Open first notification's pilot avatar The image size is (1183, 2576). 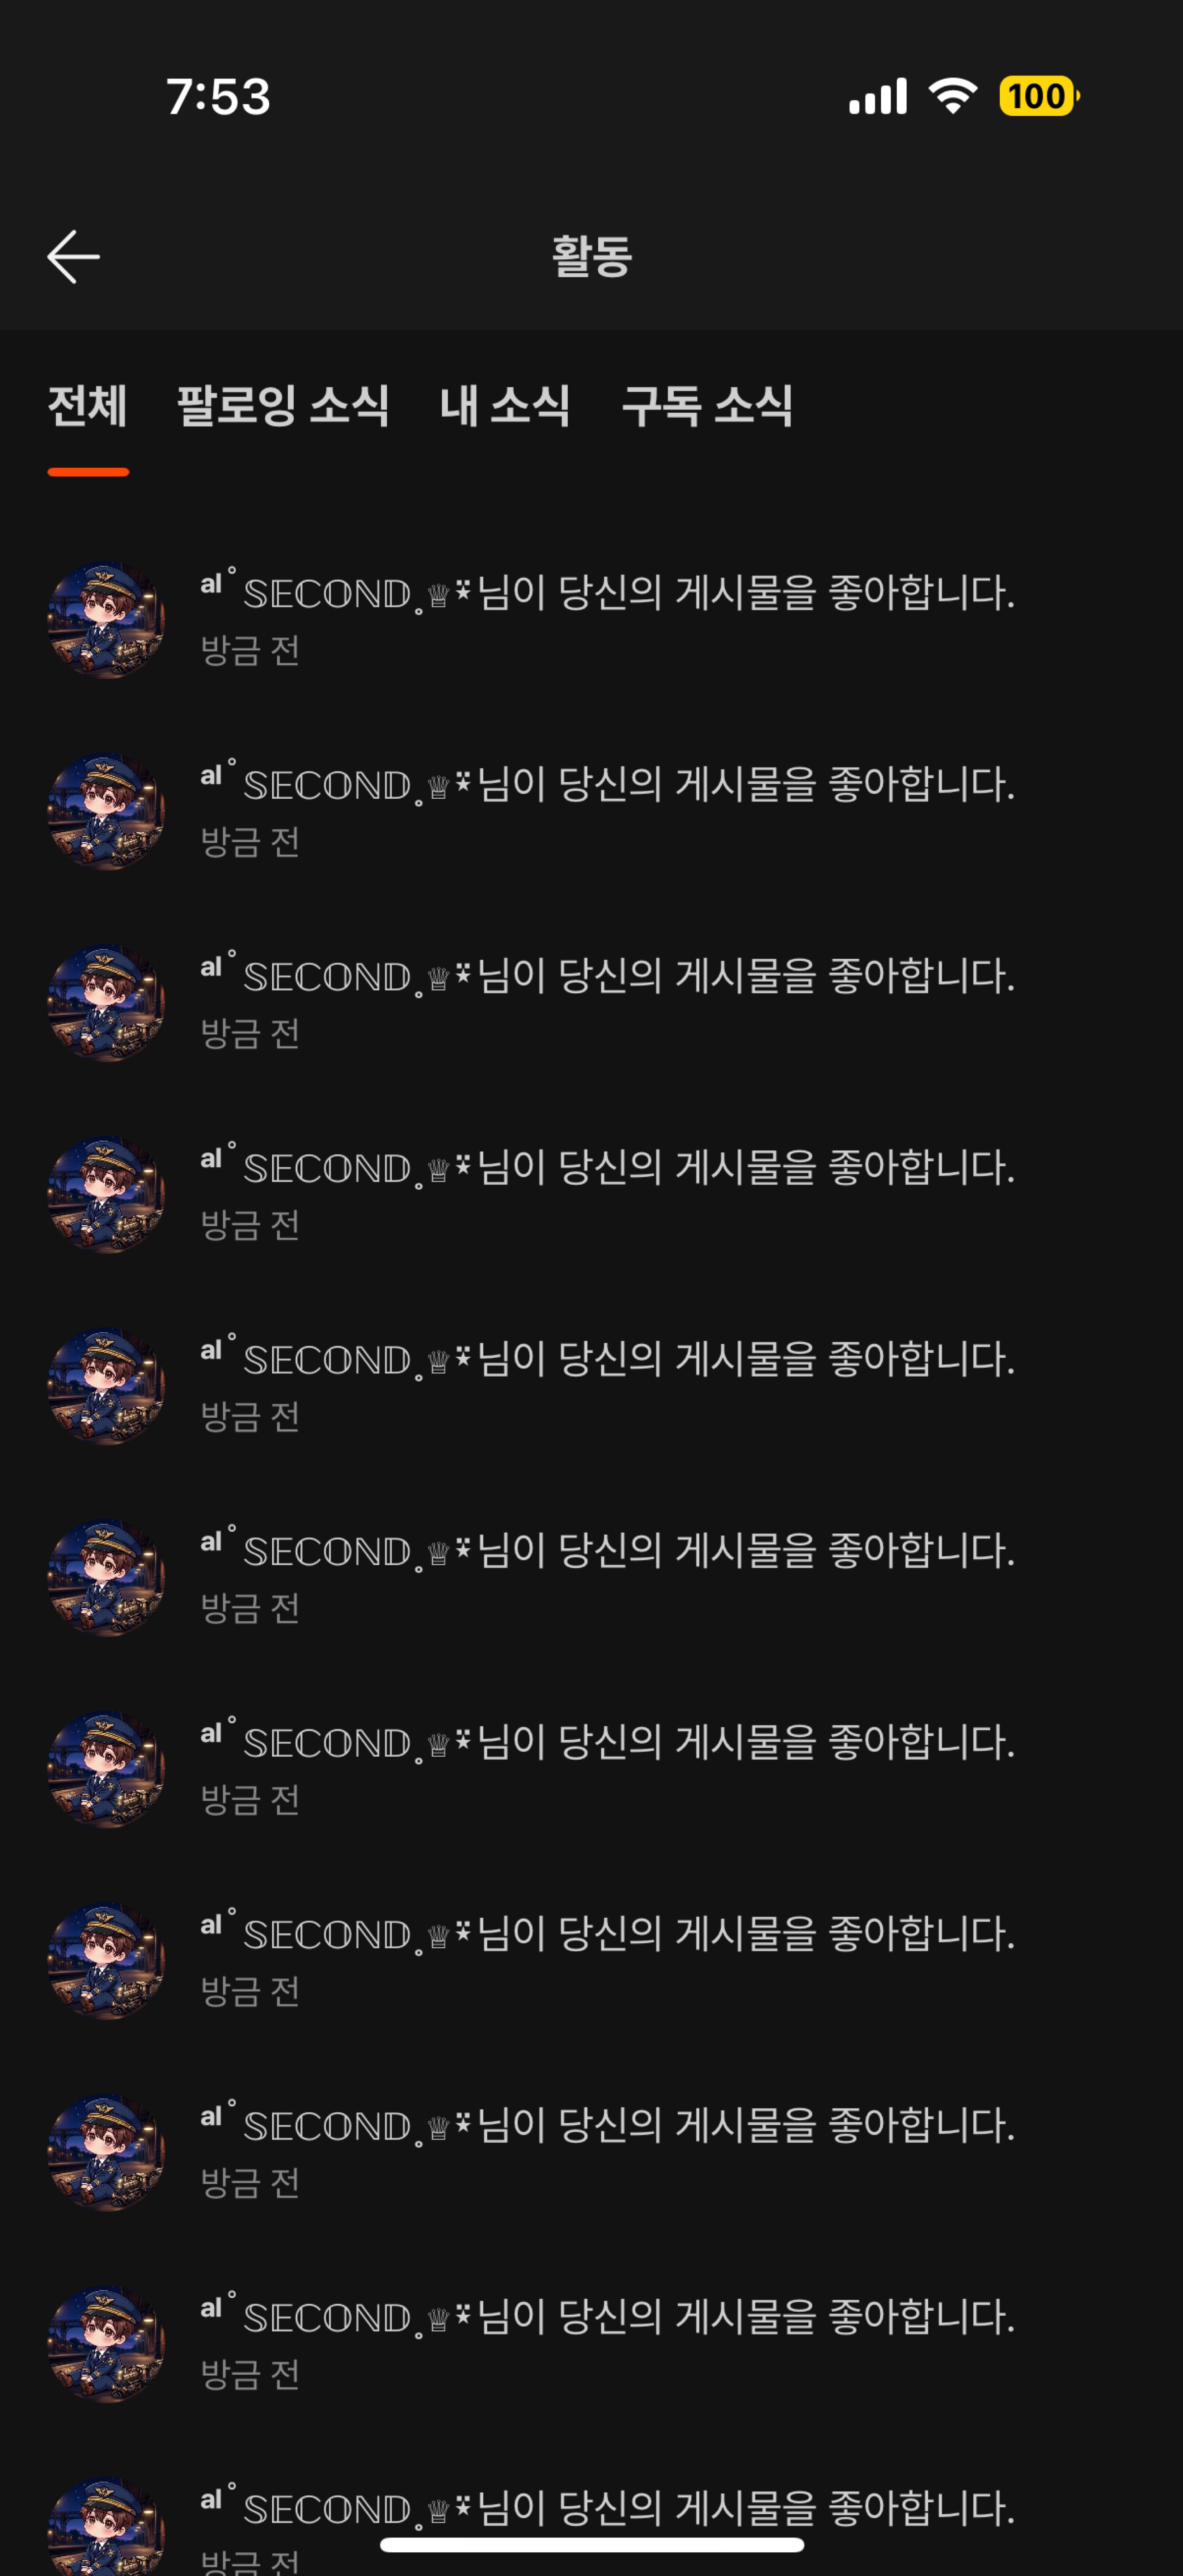tap(106, 620)
